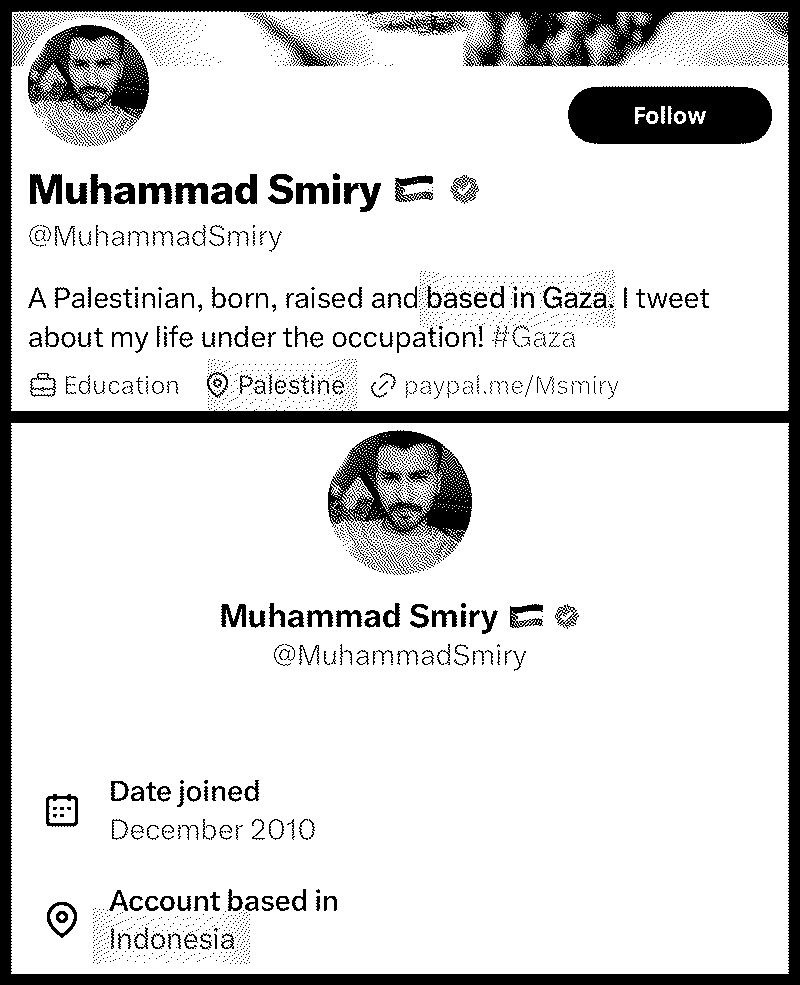The height and width of the screenshot is (985, 800).
Task: Click the chain link icon before paypal.me
Action: click(x=383, y=386)
